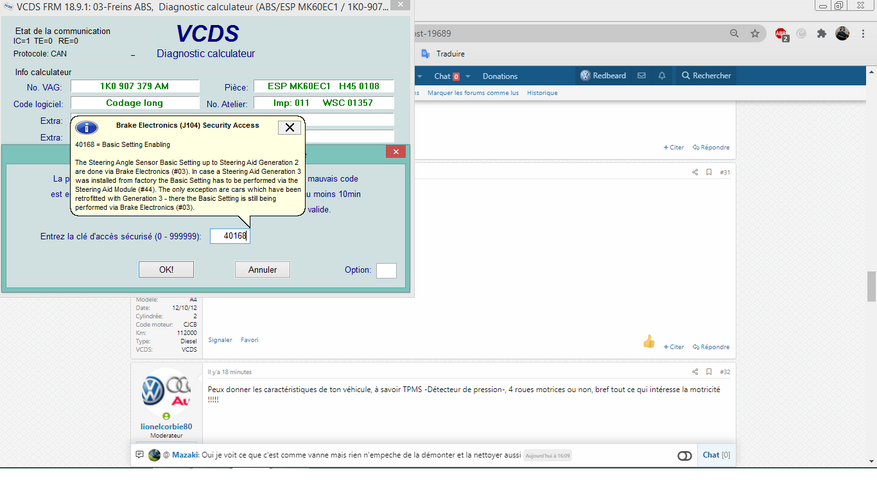Click the blue info icon in the Security Access balloon
This screenshot has width=877, height=480.
coord(87,127)
